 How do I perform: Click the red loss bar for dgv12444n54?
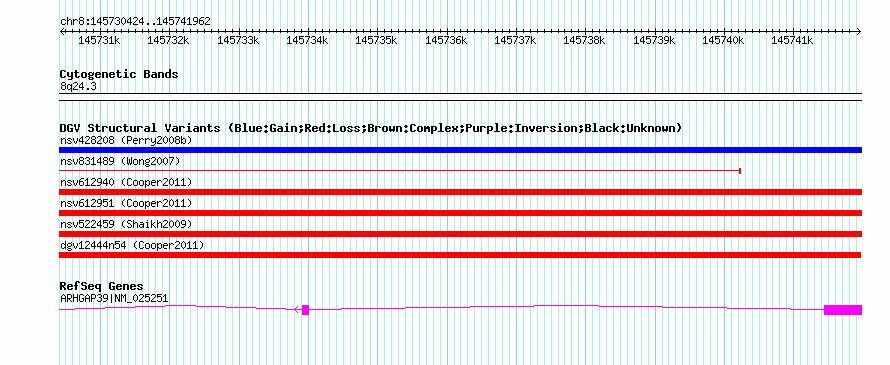coord(460,255)
